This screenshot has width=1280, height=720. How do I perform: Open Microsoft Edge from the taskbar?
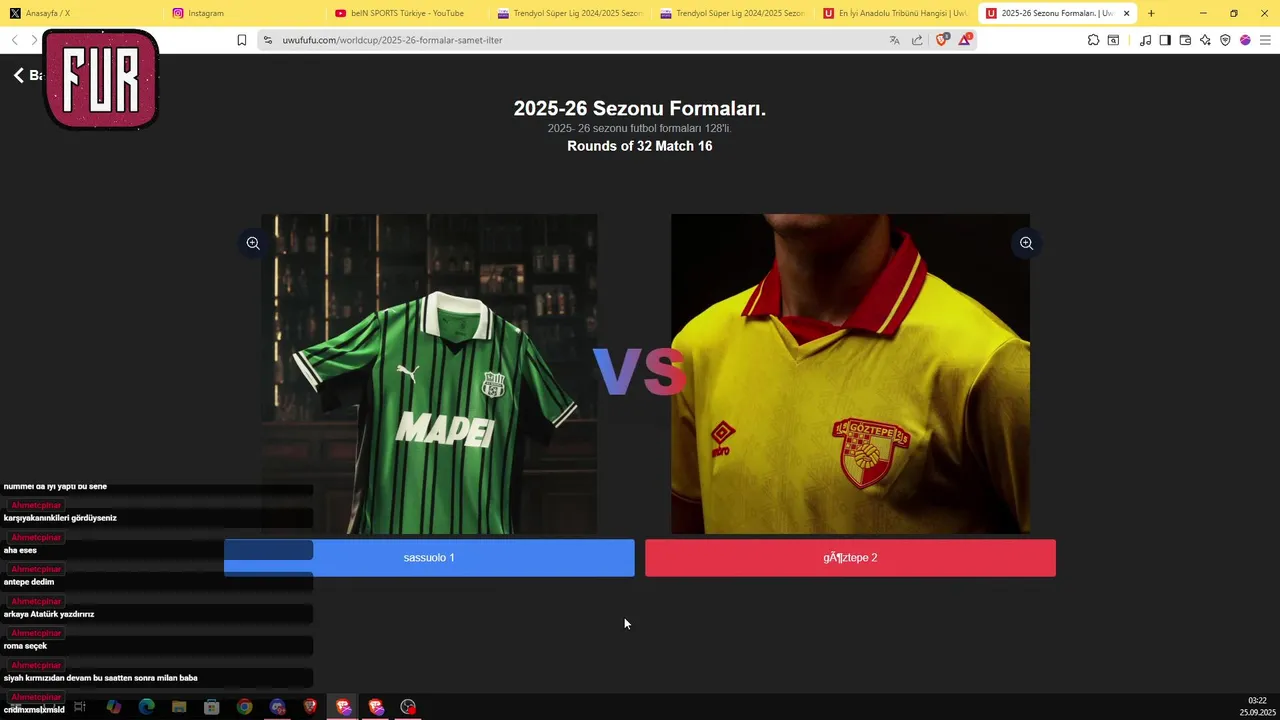[146, 707]
